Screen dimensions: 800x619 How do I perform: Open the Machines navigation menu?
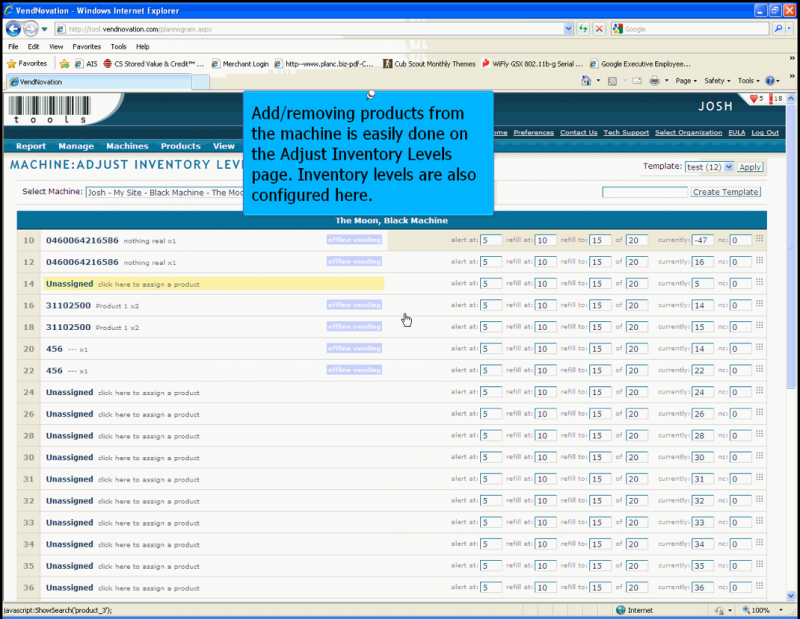coord(127,146)
